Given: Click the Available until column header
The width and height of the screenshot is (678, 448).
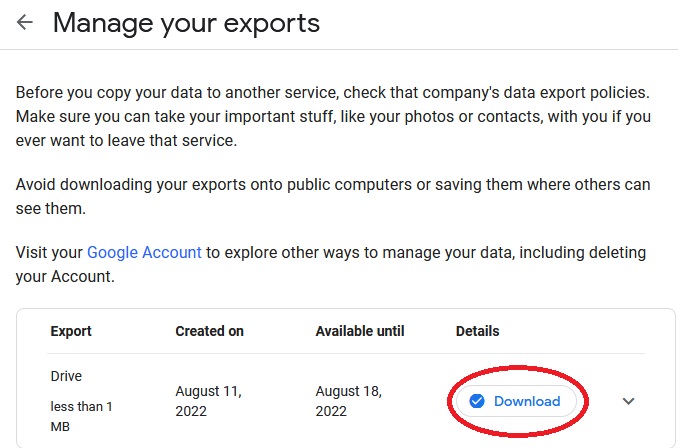Looking at the screenshot, I should [360, 331].
